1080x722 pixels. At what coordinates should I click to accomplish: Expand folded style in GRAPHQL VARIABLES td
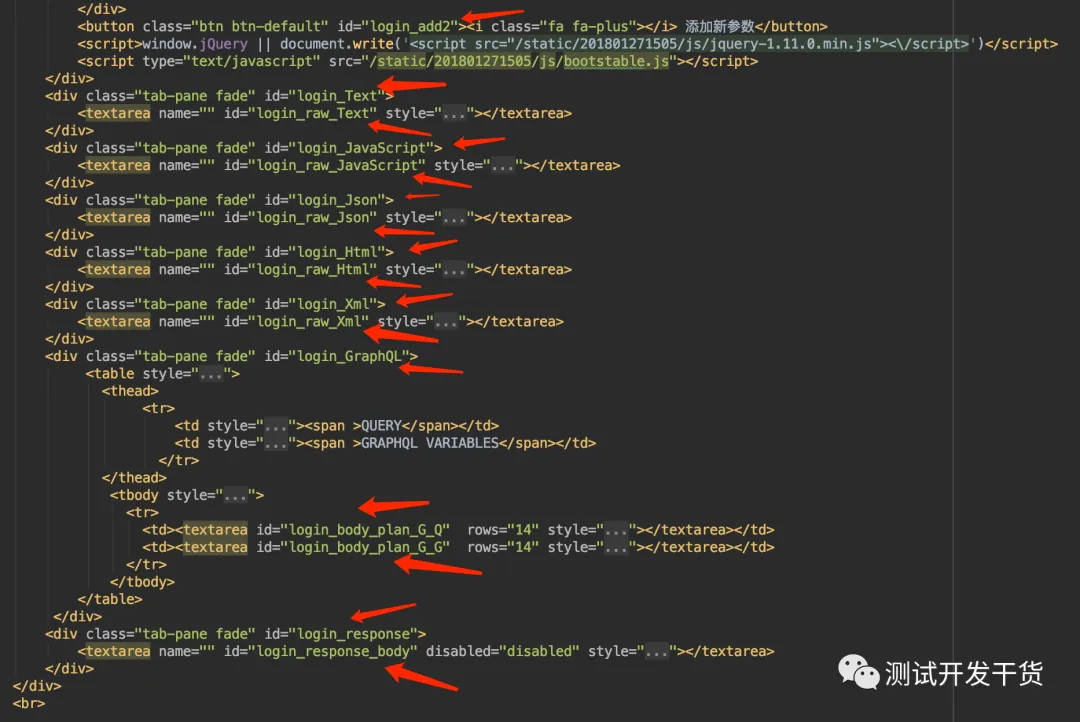[x=276, y=443]
